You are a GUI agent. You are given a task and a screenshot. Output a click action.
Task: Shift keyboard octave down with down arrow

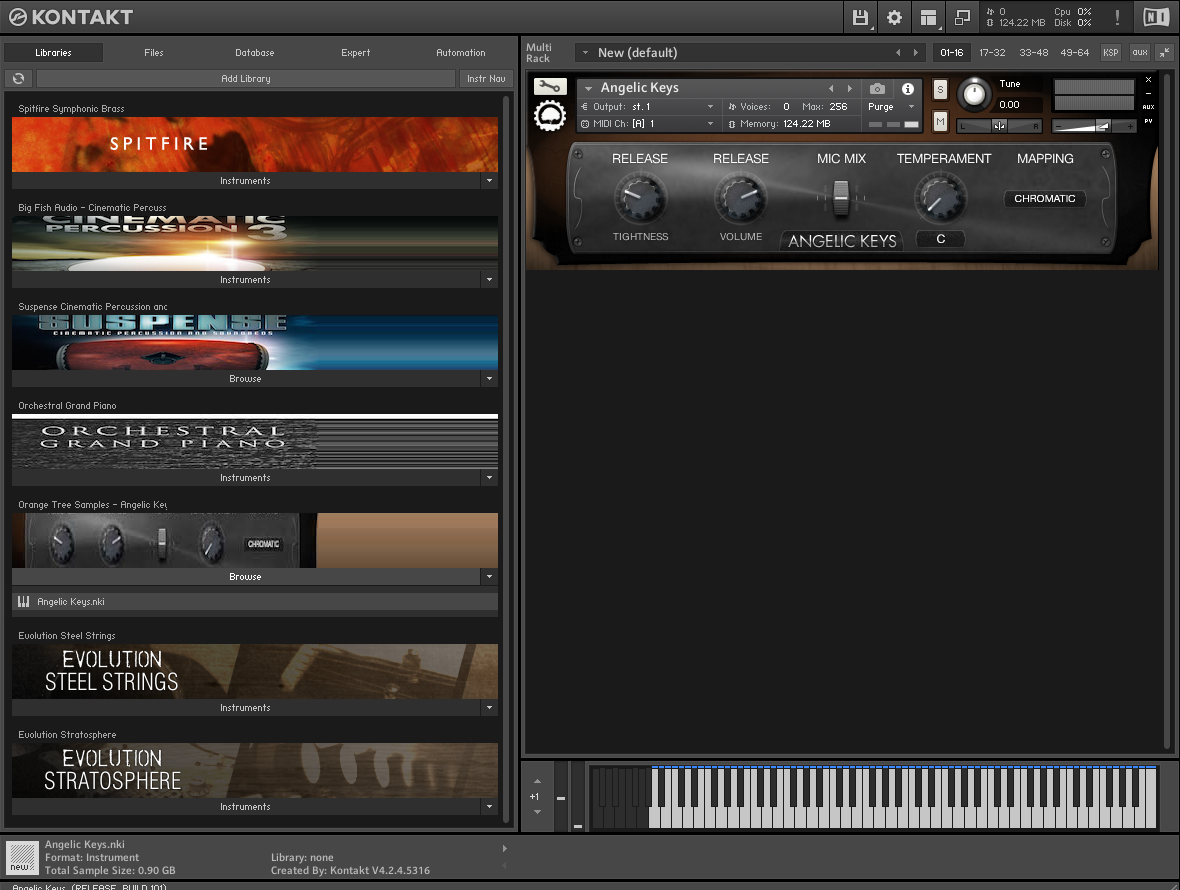point(537,812)
